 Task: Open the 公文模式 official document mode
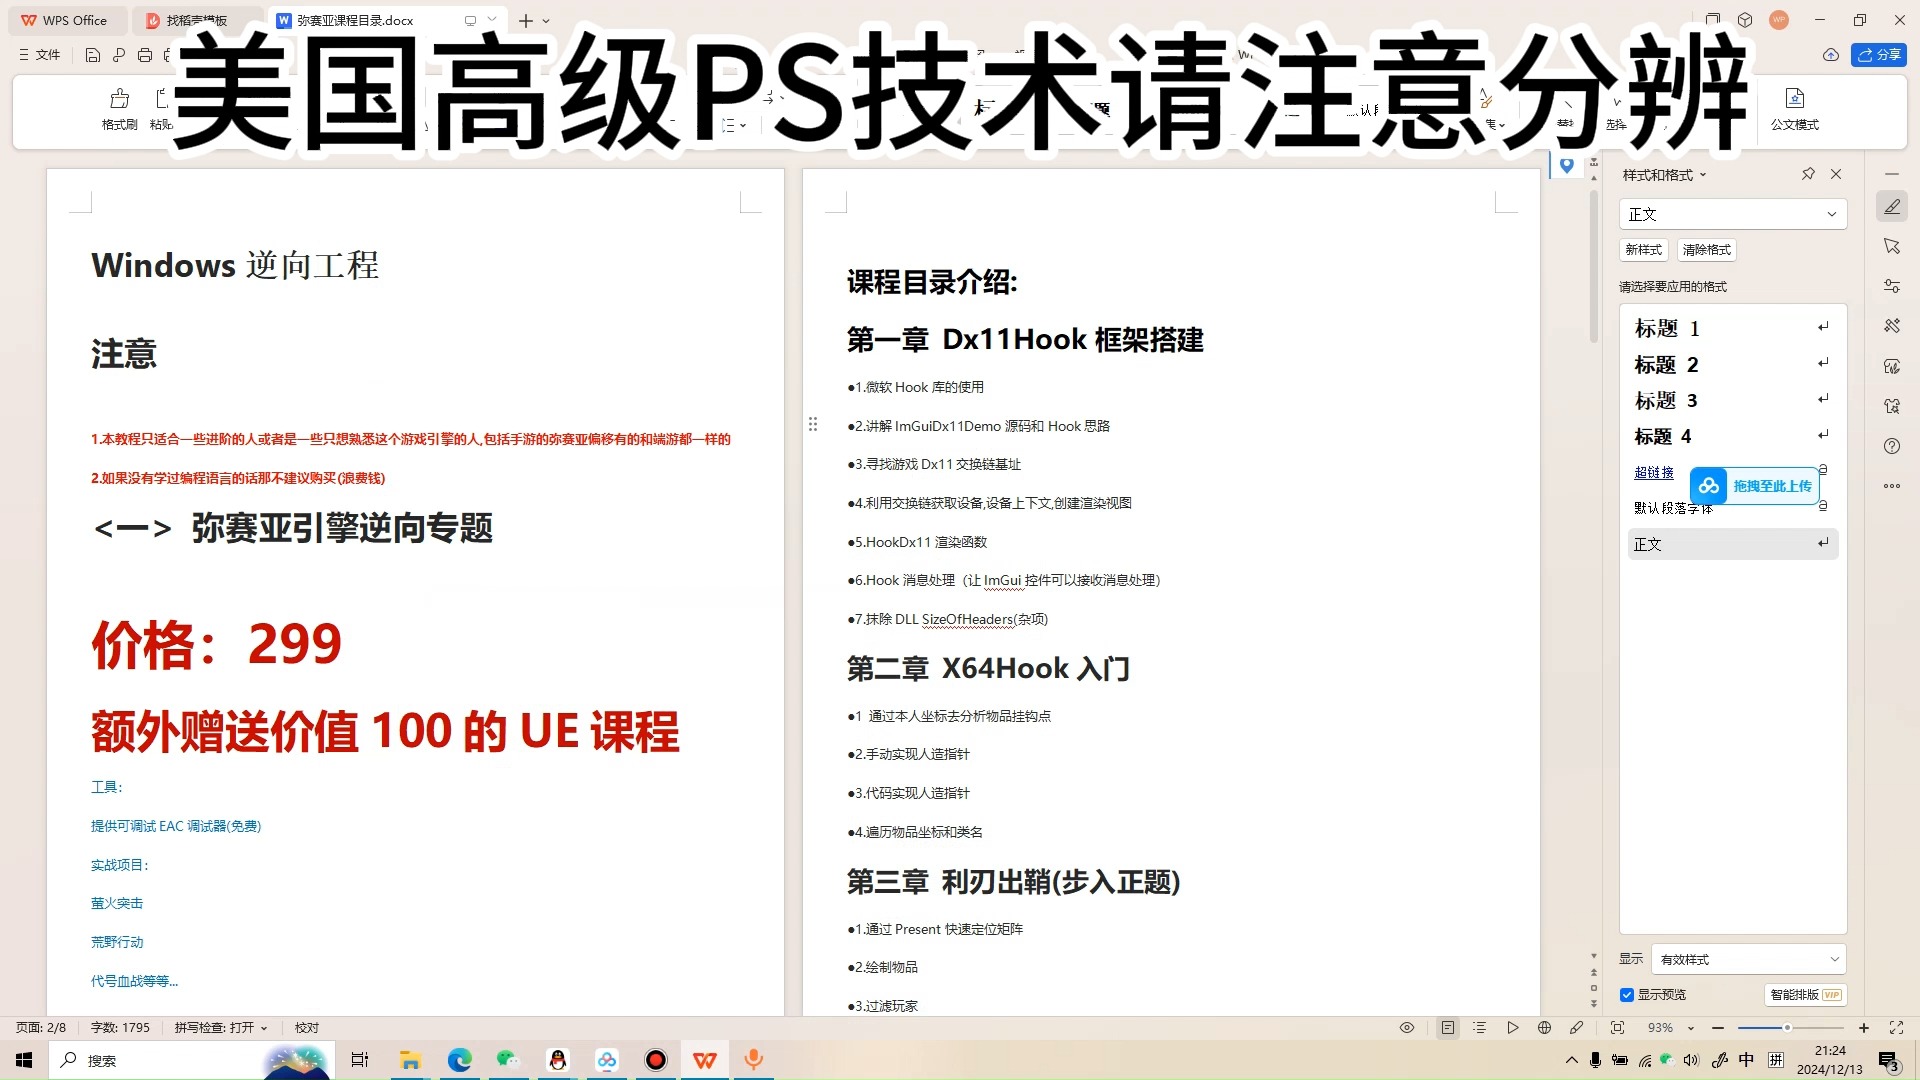1794,109
